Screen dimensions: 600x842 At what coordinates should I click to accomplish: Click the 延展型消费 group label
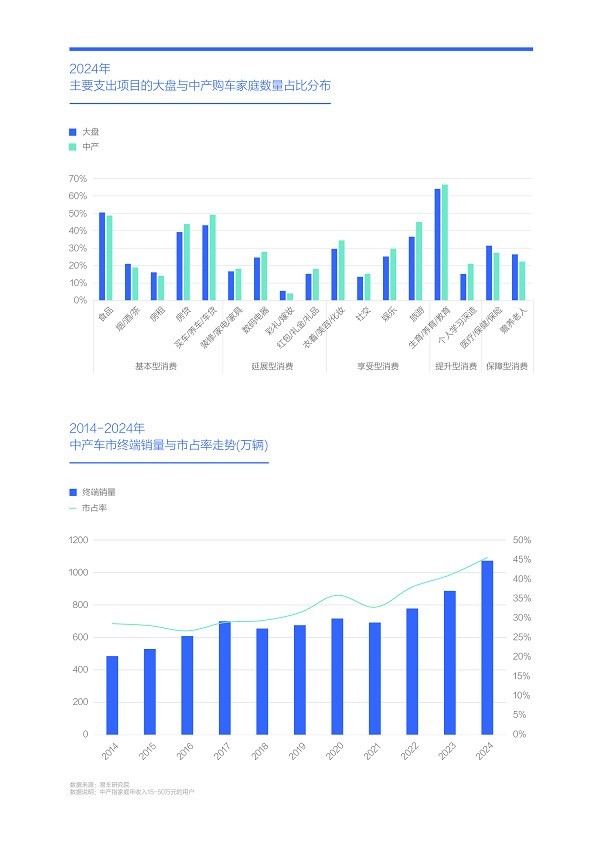click(272, 366)
